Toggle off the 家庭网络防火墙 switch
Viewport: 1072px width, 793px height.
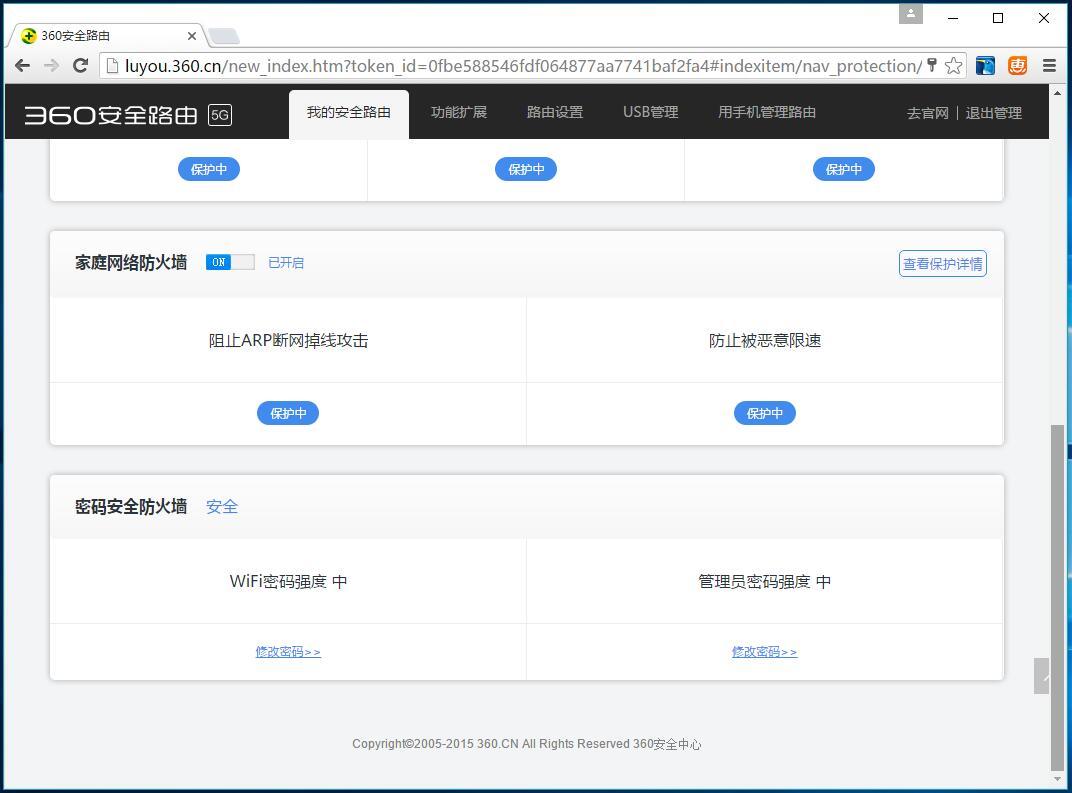click(x=229, y=262)
